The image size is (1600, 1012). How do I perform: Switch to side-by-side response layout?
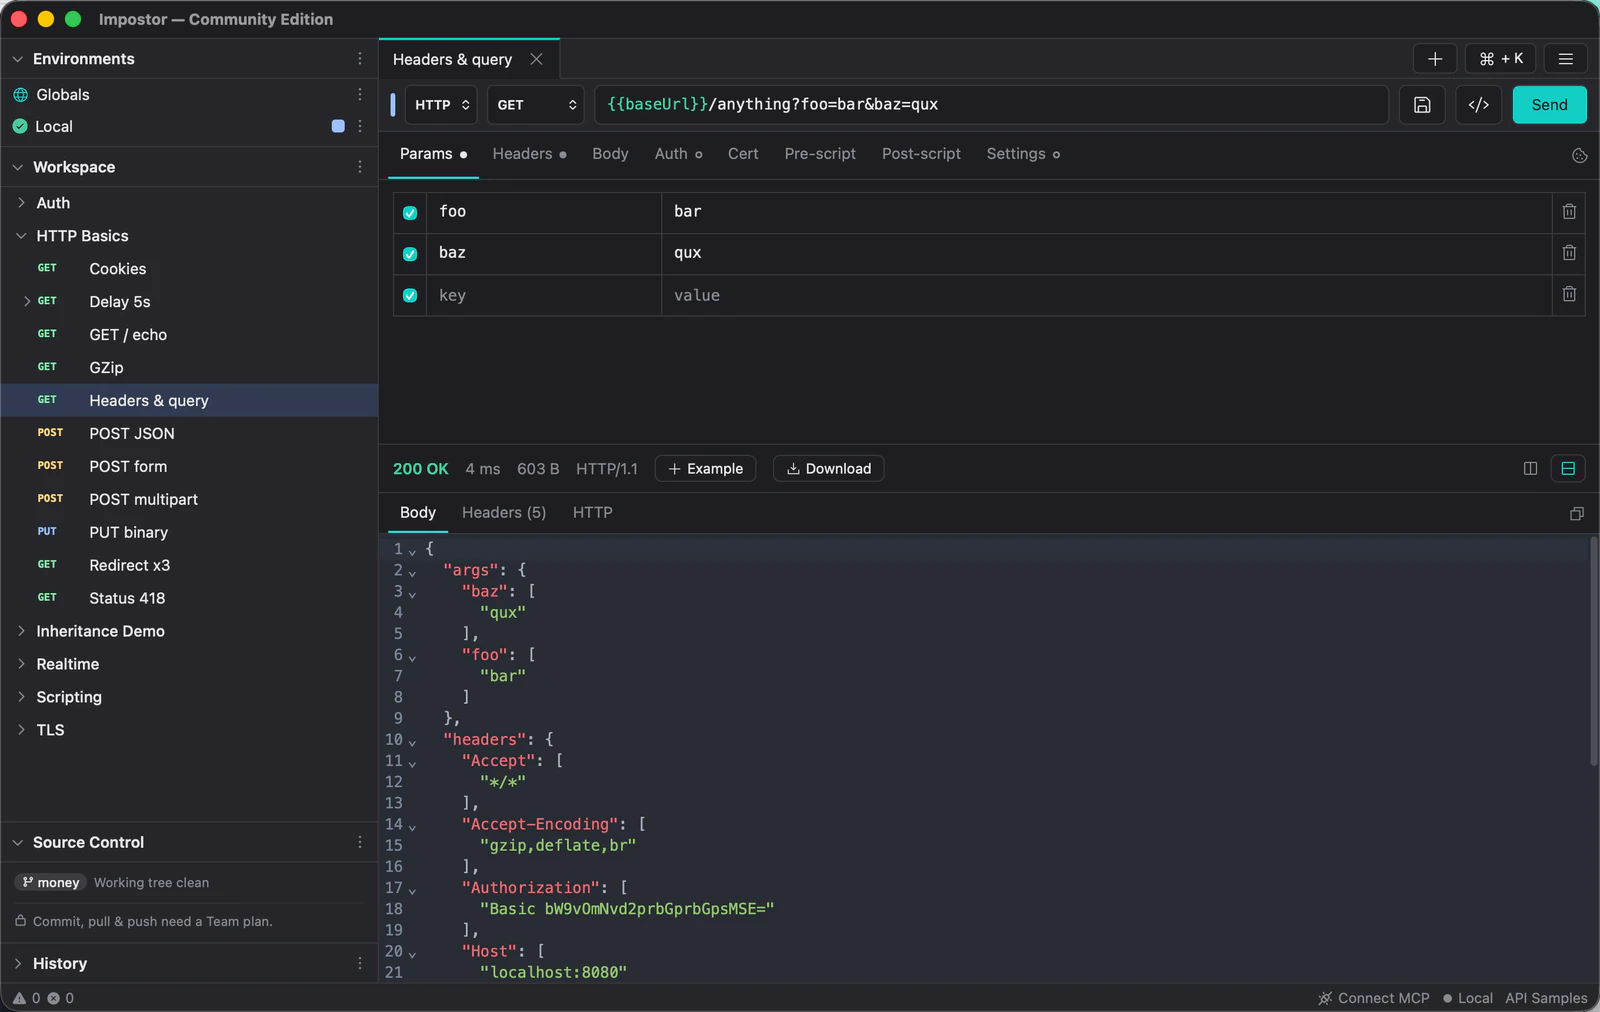click(x=1530, y=469)
